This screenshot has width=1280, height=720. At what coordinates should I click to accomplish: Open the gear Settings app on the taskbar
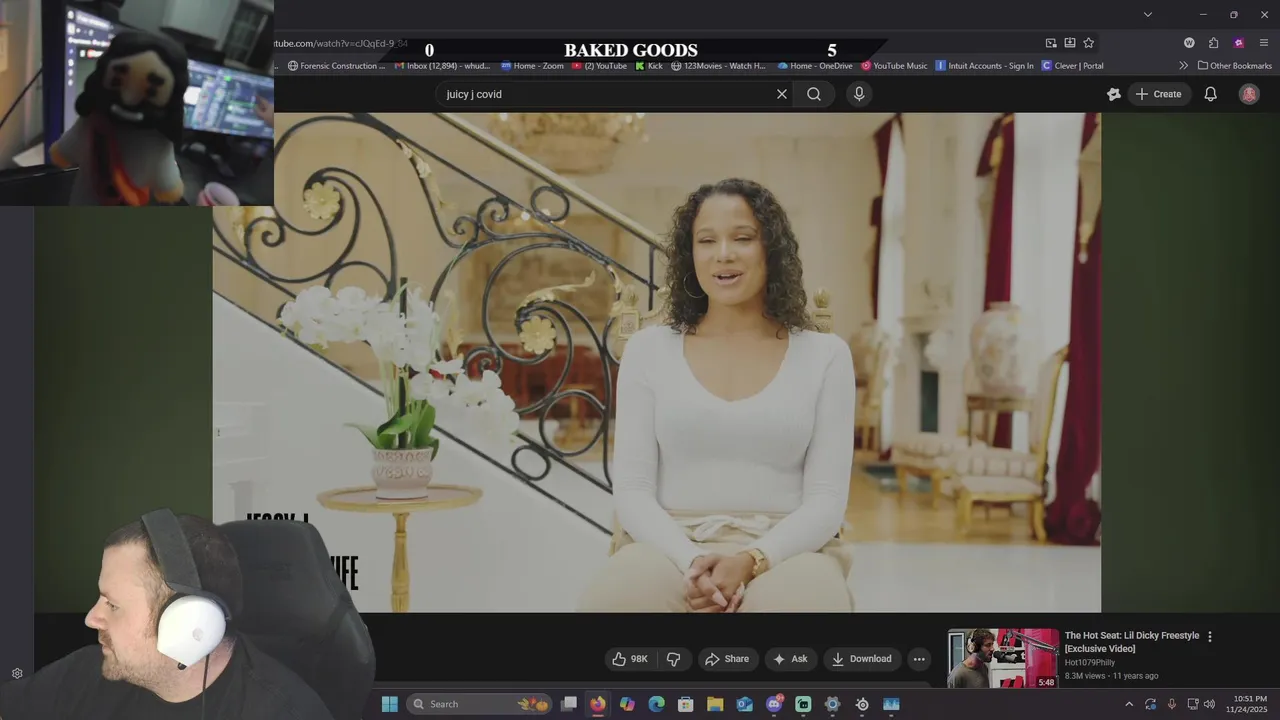coord(832,704)
